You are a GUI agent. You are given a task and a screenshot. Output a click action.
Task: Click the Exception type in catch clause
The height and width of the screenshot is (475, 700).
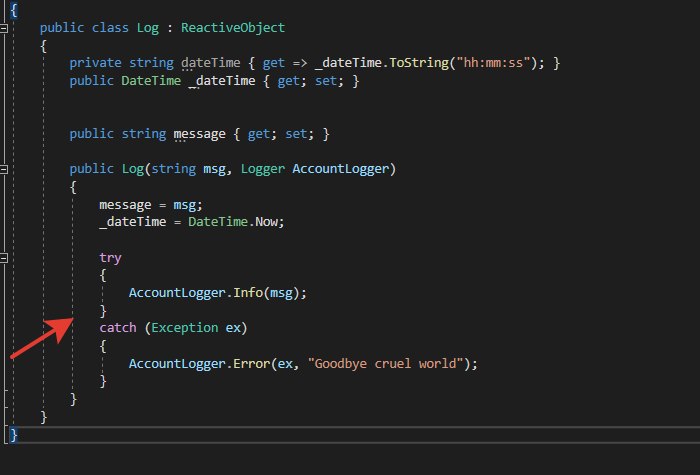[x=185, y=328]
